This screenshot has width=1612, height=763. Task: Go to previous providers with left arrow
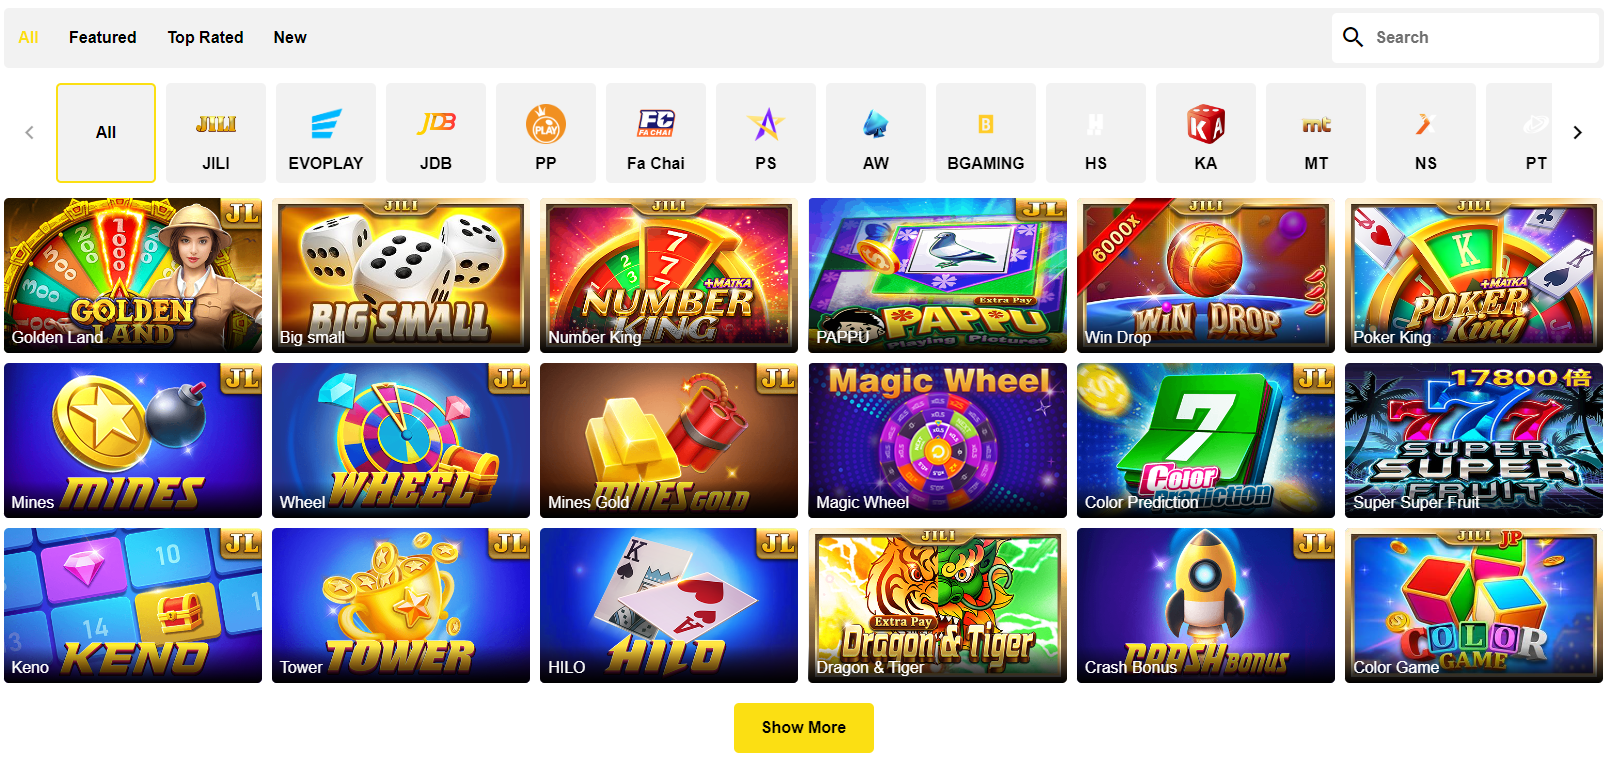point(29,132)
